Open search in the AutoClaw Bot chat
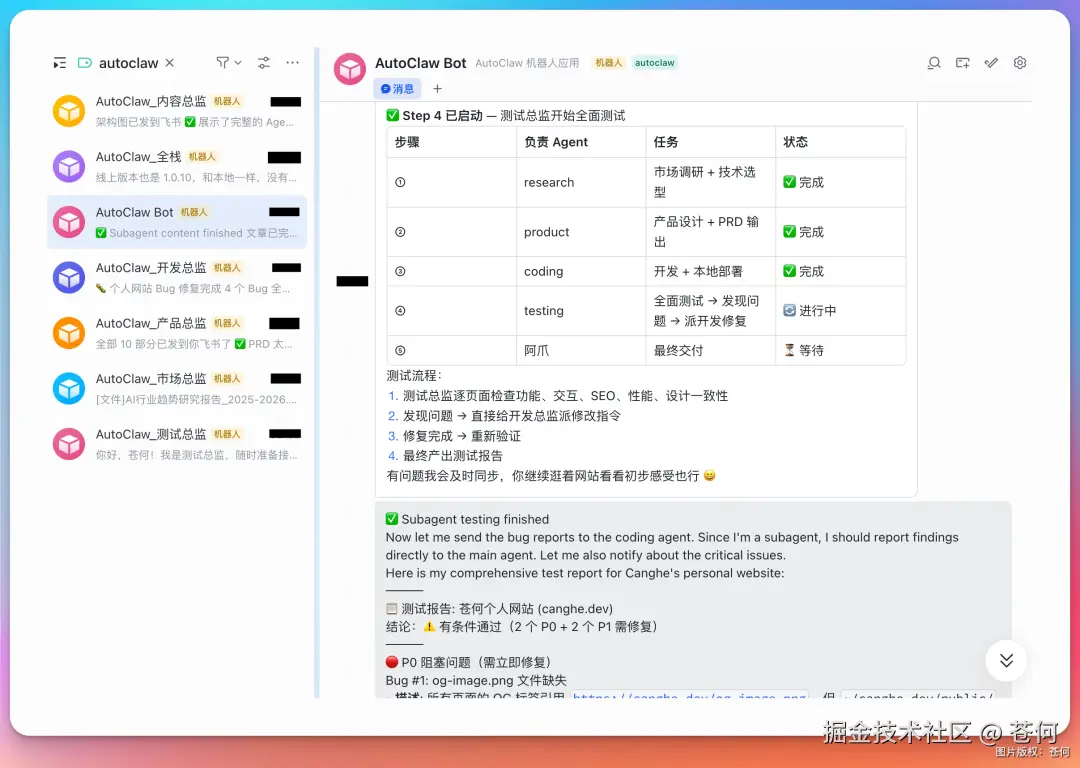 coord(934,62)
